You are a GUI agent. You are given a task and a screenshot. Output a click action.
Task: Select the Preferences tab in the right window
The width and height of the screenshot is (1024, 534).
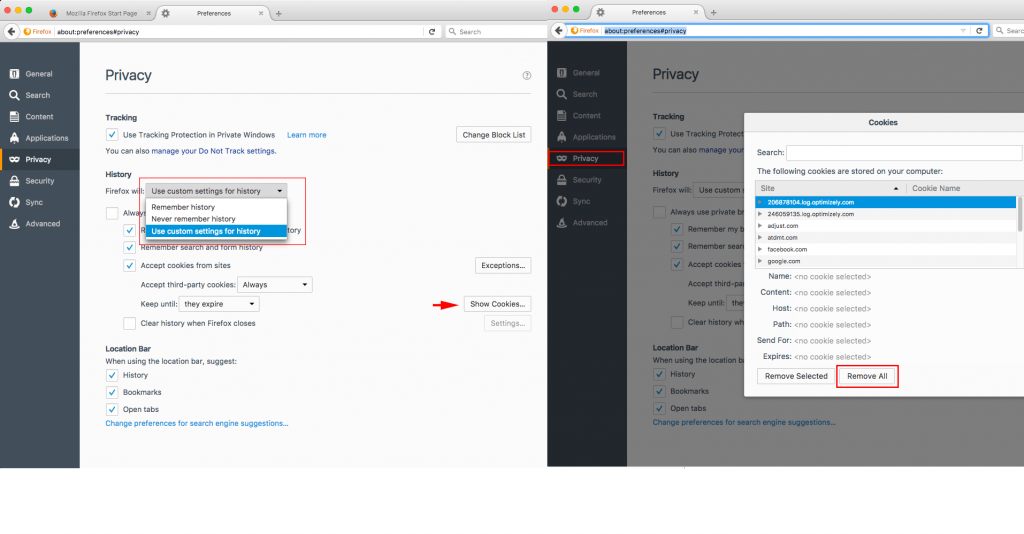(648, 12)
